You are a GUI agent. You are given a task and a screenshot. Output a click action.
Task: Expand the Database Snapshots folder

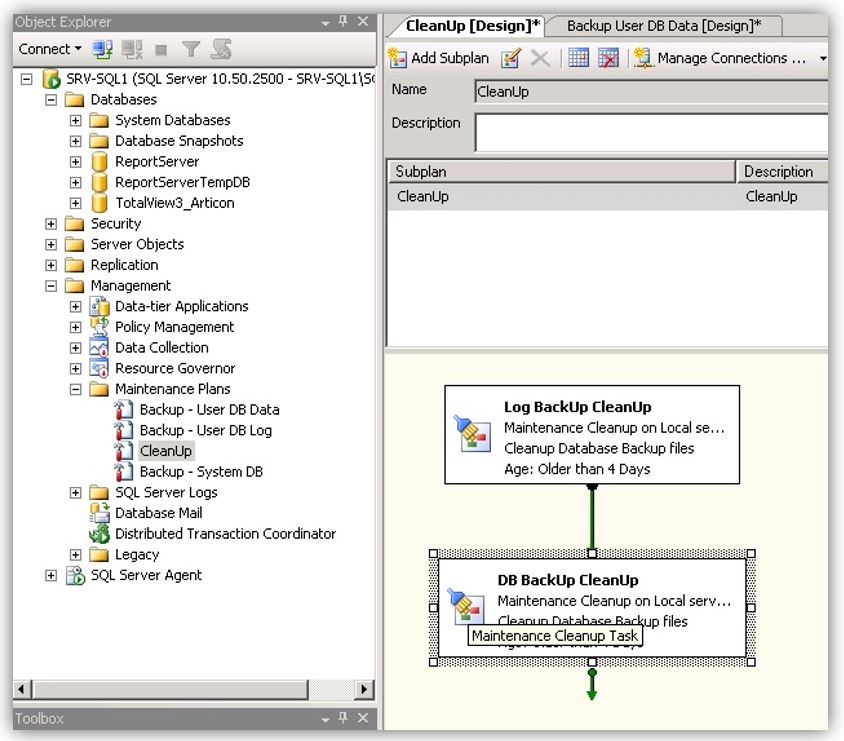pyautogui.click(x=75, y=141)
